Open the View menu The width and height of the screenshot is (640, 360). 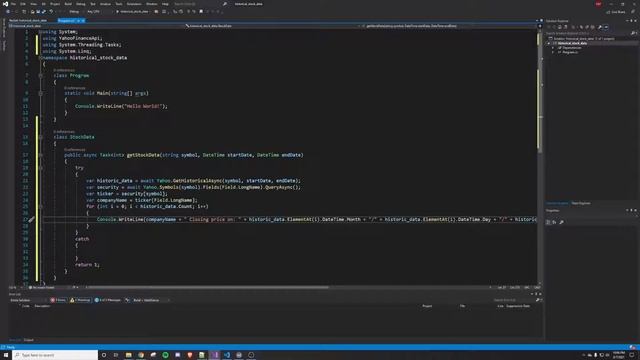[x=33, y=4]
